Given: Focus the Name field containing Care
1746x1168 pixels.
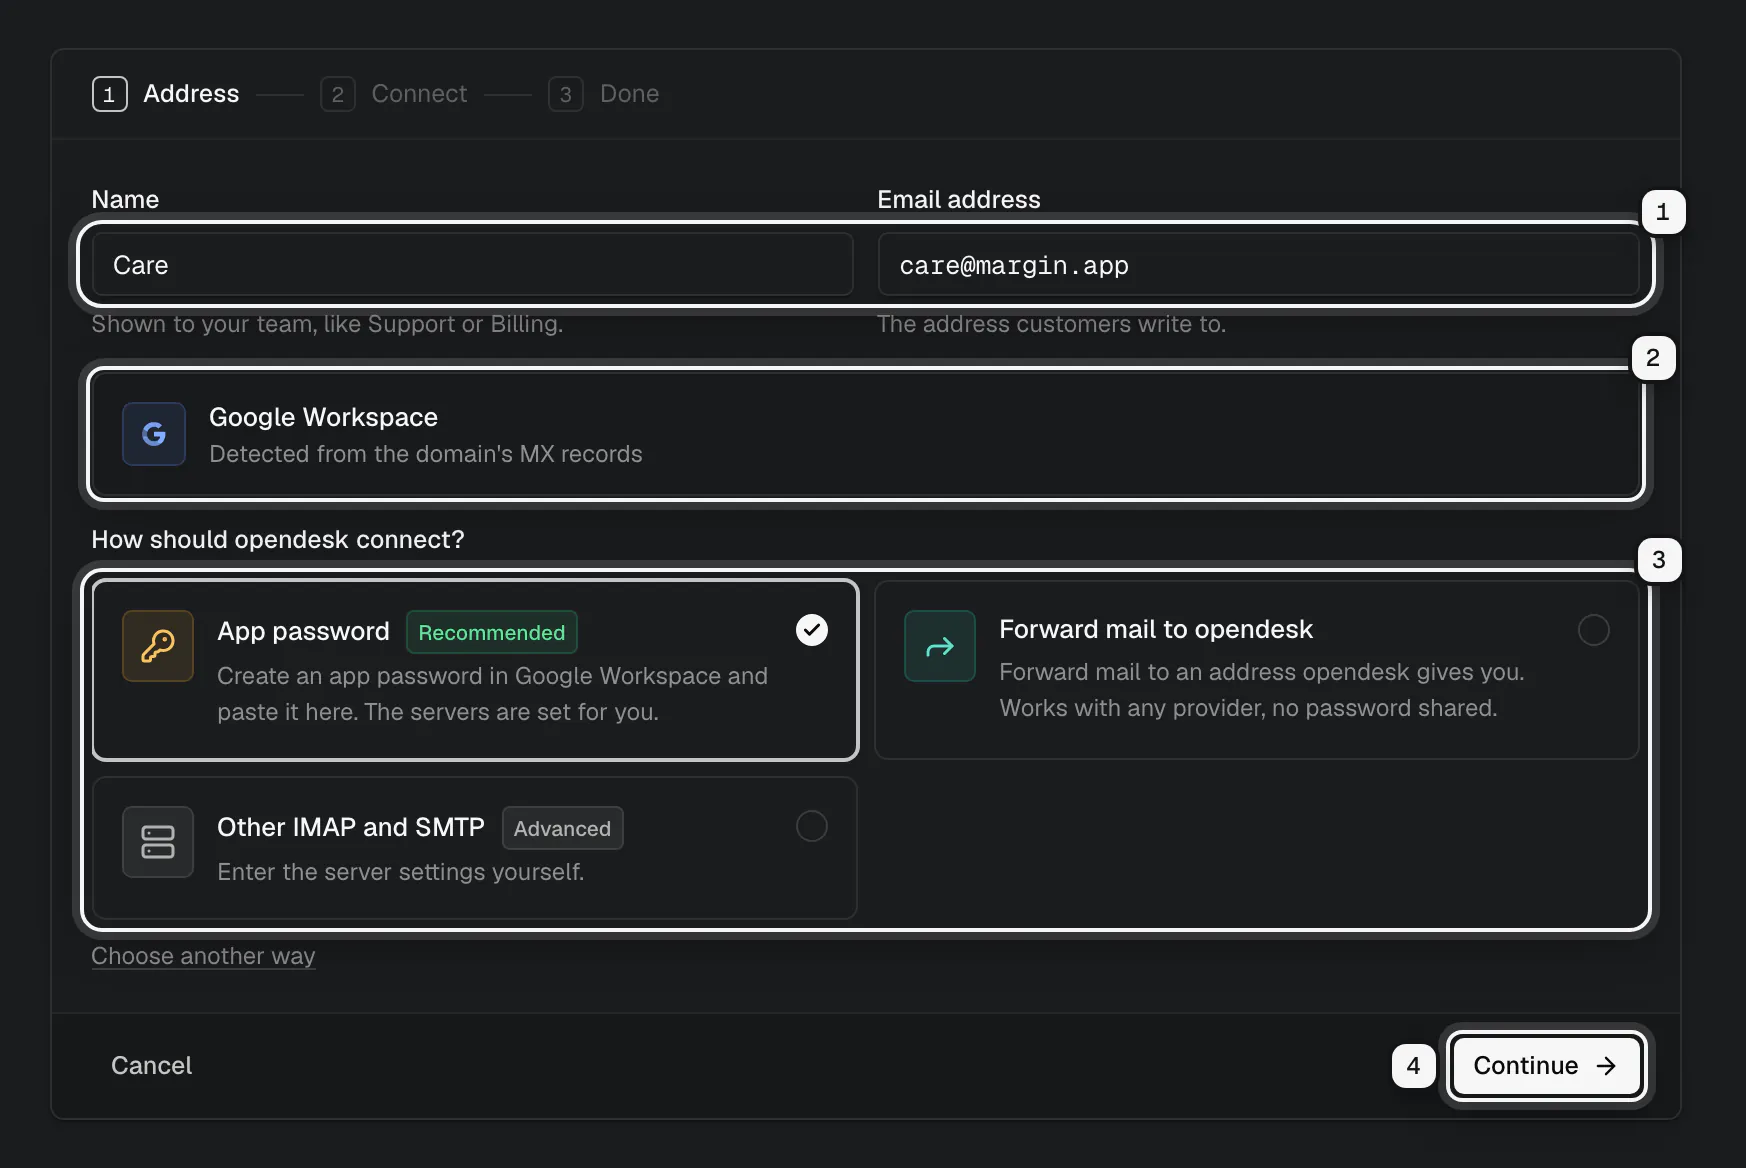Looking at the screenshot, I should coord(473,265).
